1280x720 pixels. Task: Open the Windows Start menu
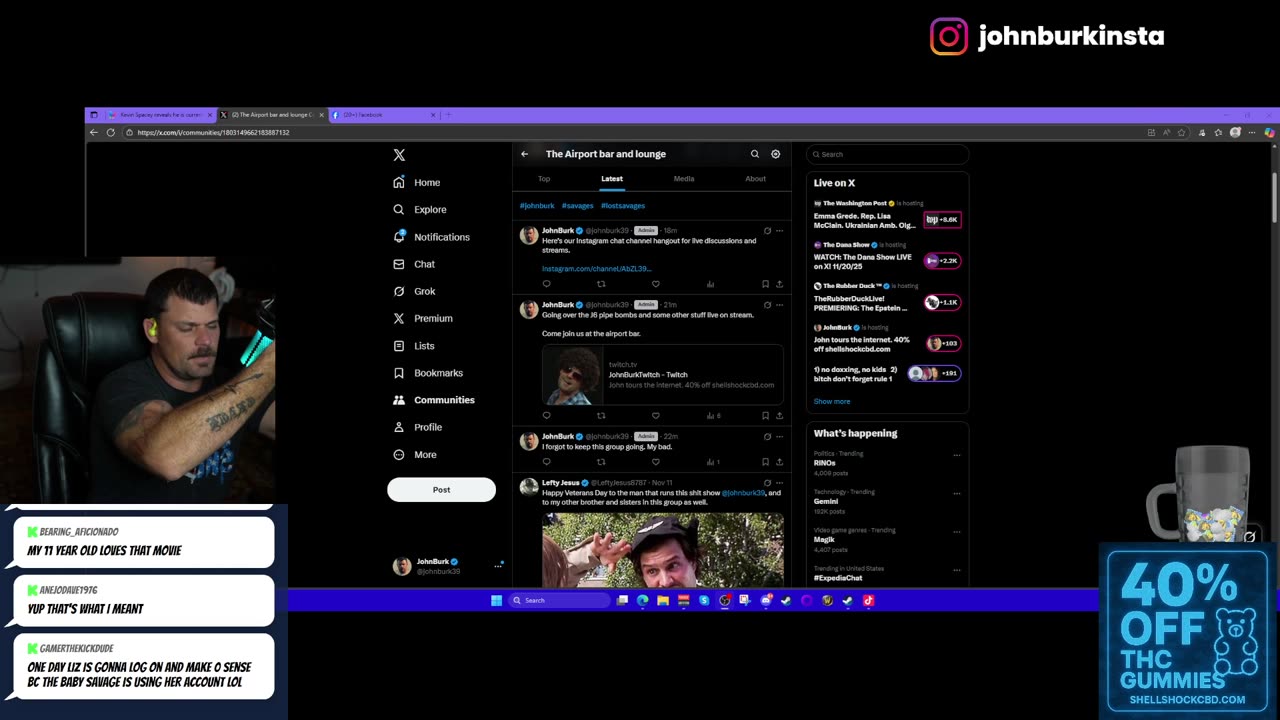coord(496,600)
